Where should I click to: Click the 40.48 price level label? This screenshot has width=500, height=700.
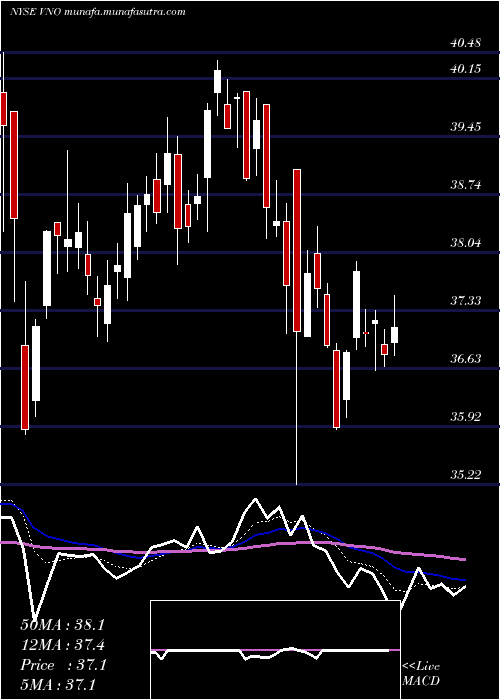(x=466, y=43)
